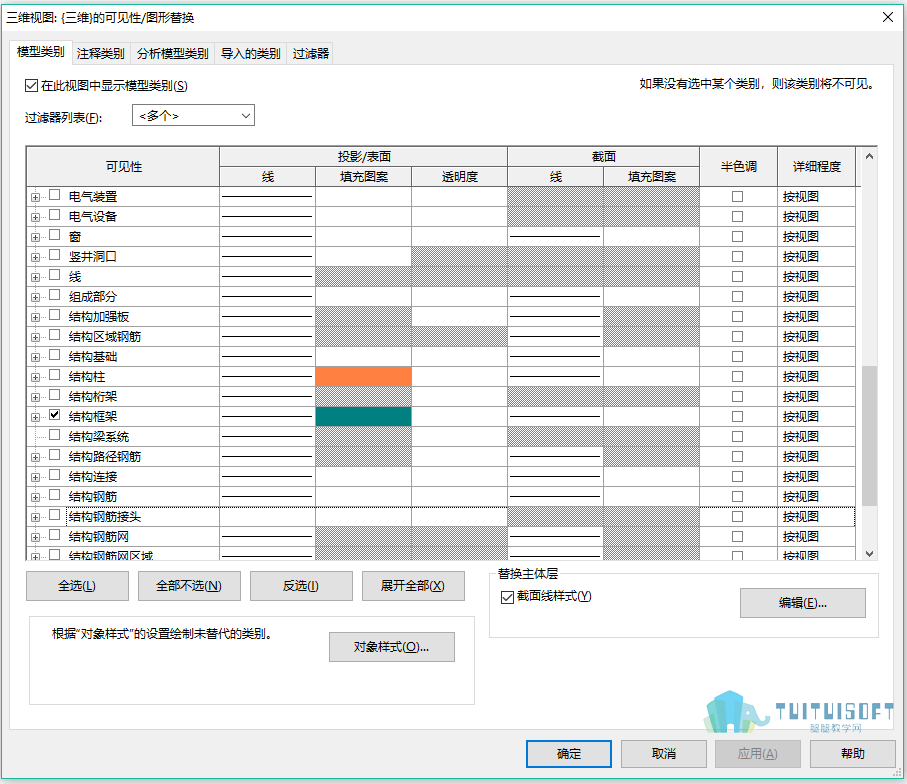Expand the 电气装置 tree node
This screenshot has height=784, width=907.
coord(35,197)
